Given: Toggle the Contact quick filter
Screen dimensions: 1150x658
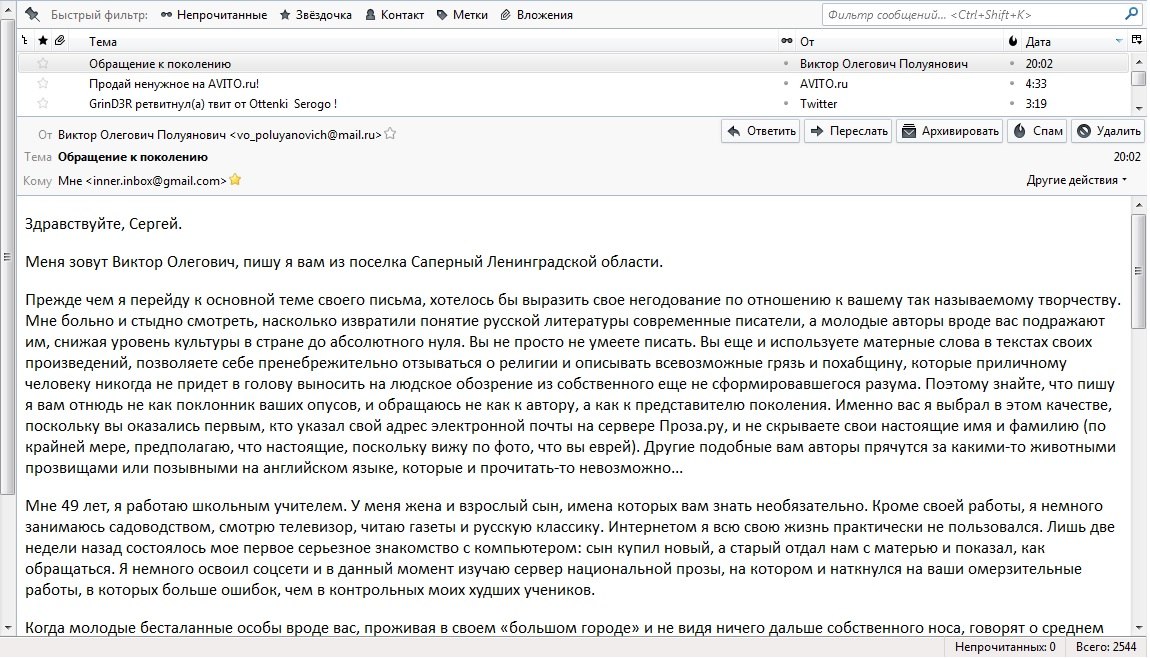Looking at the screenshot, I should click(x=395, y=15).
